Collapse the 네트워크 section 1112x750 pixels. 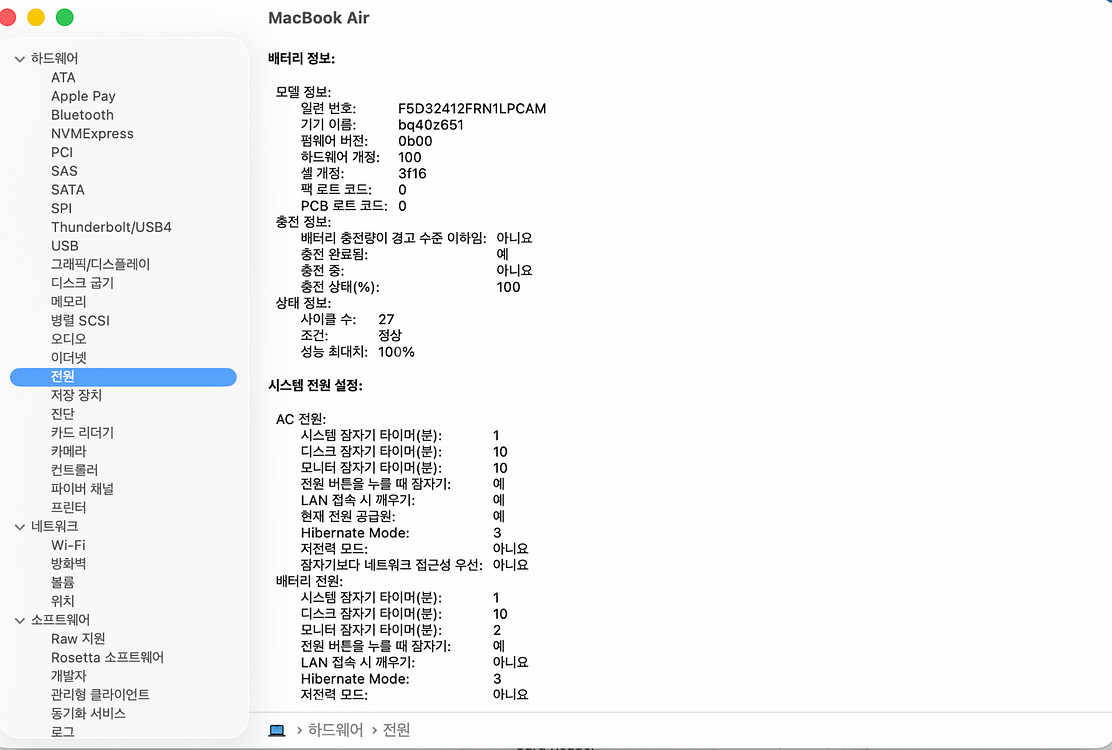20,526
